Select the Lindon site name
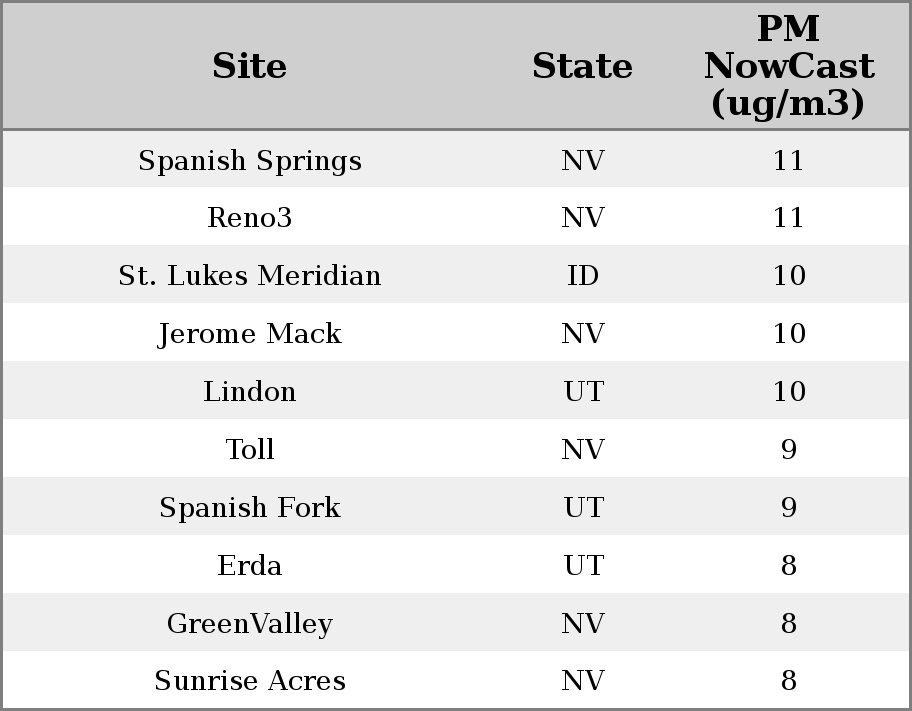The image size is (912, 711). (250, 392)
